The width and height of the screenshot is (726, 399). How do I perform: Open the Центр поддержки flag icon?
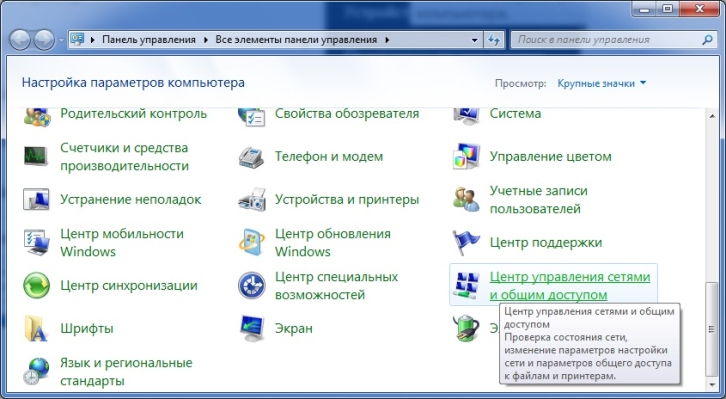tap(466, 243)
